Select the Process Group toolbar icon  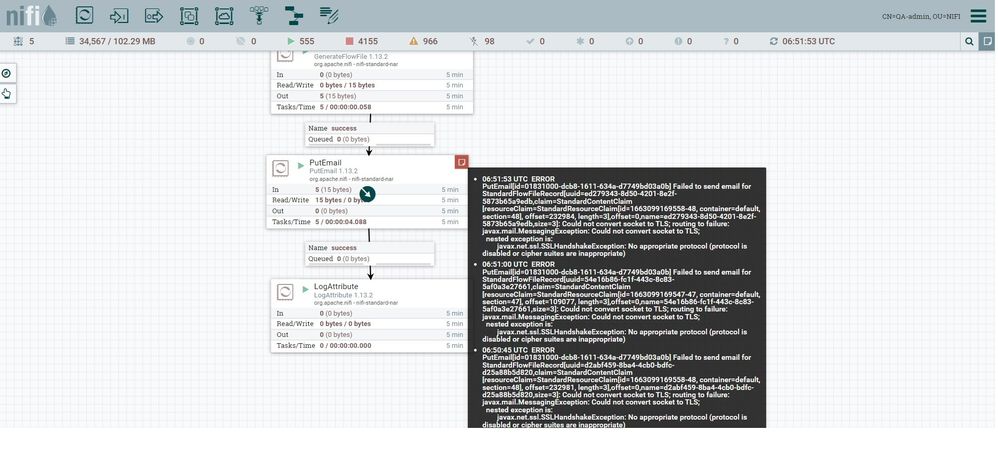189,15
